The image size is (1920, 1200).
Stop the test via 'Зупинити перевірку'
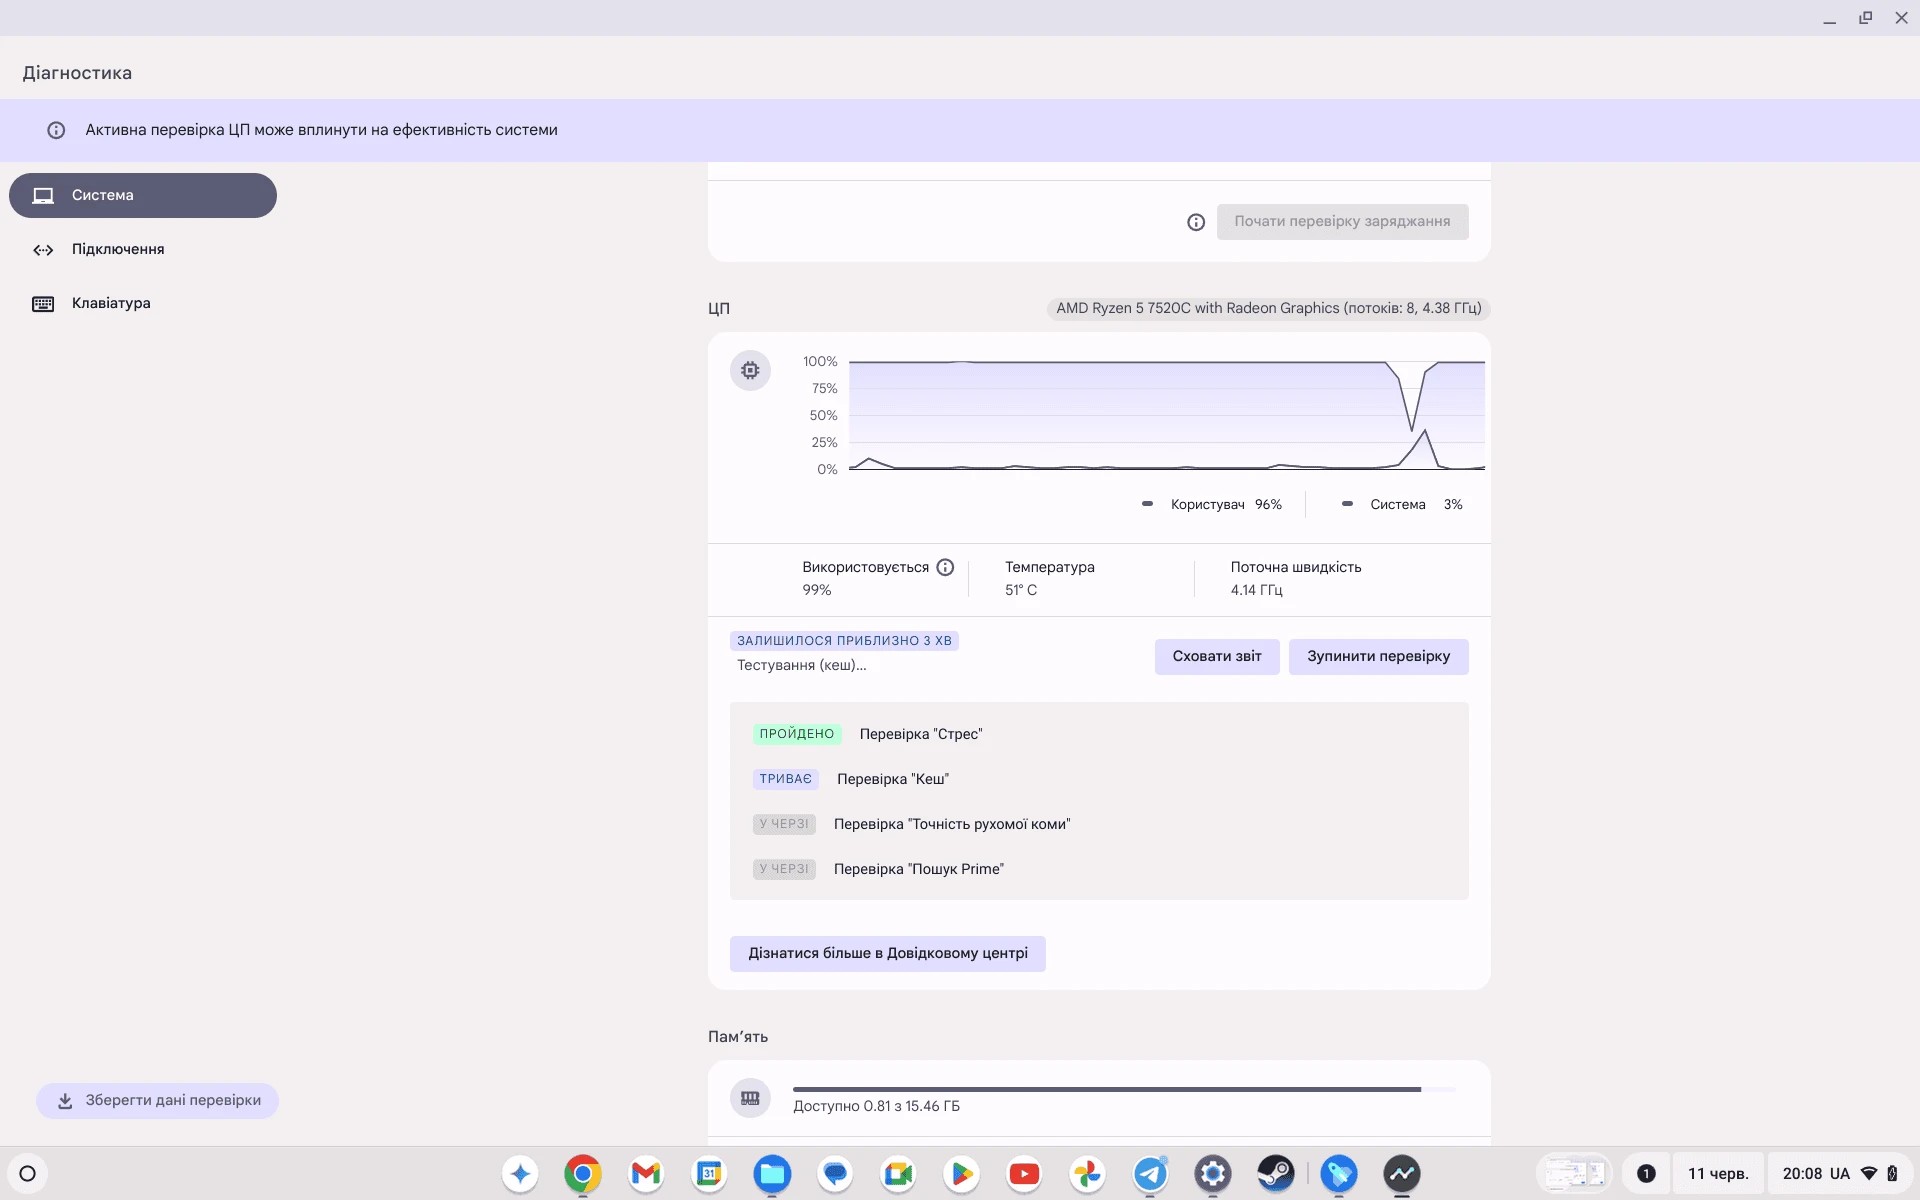[1378, 656]
